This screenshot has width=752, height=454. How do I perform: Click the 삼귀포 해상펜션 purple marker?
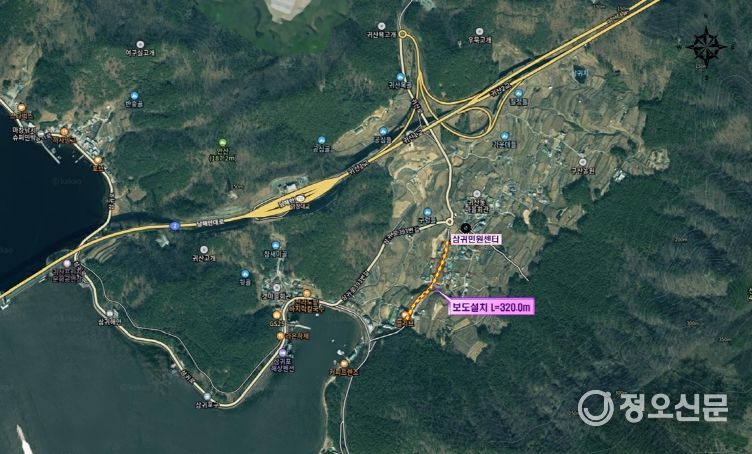283,352
